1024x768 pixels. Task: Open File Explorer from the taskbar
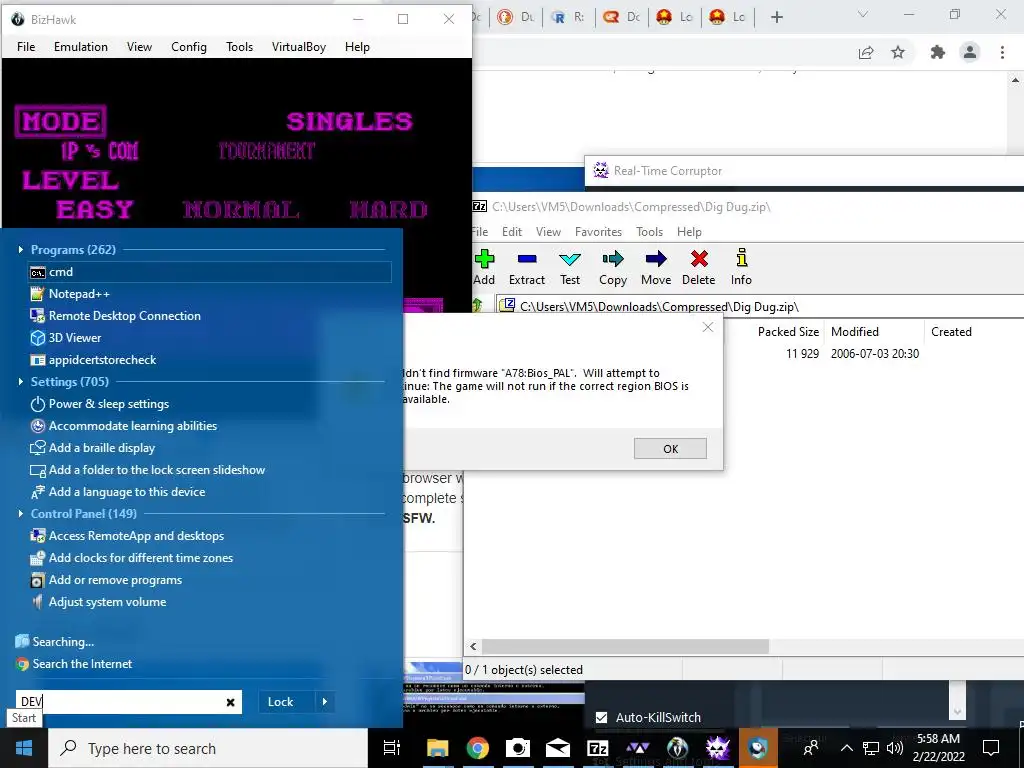pos(438,748)
